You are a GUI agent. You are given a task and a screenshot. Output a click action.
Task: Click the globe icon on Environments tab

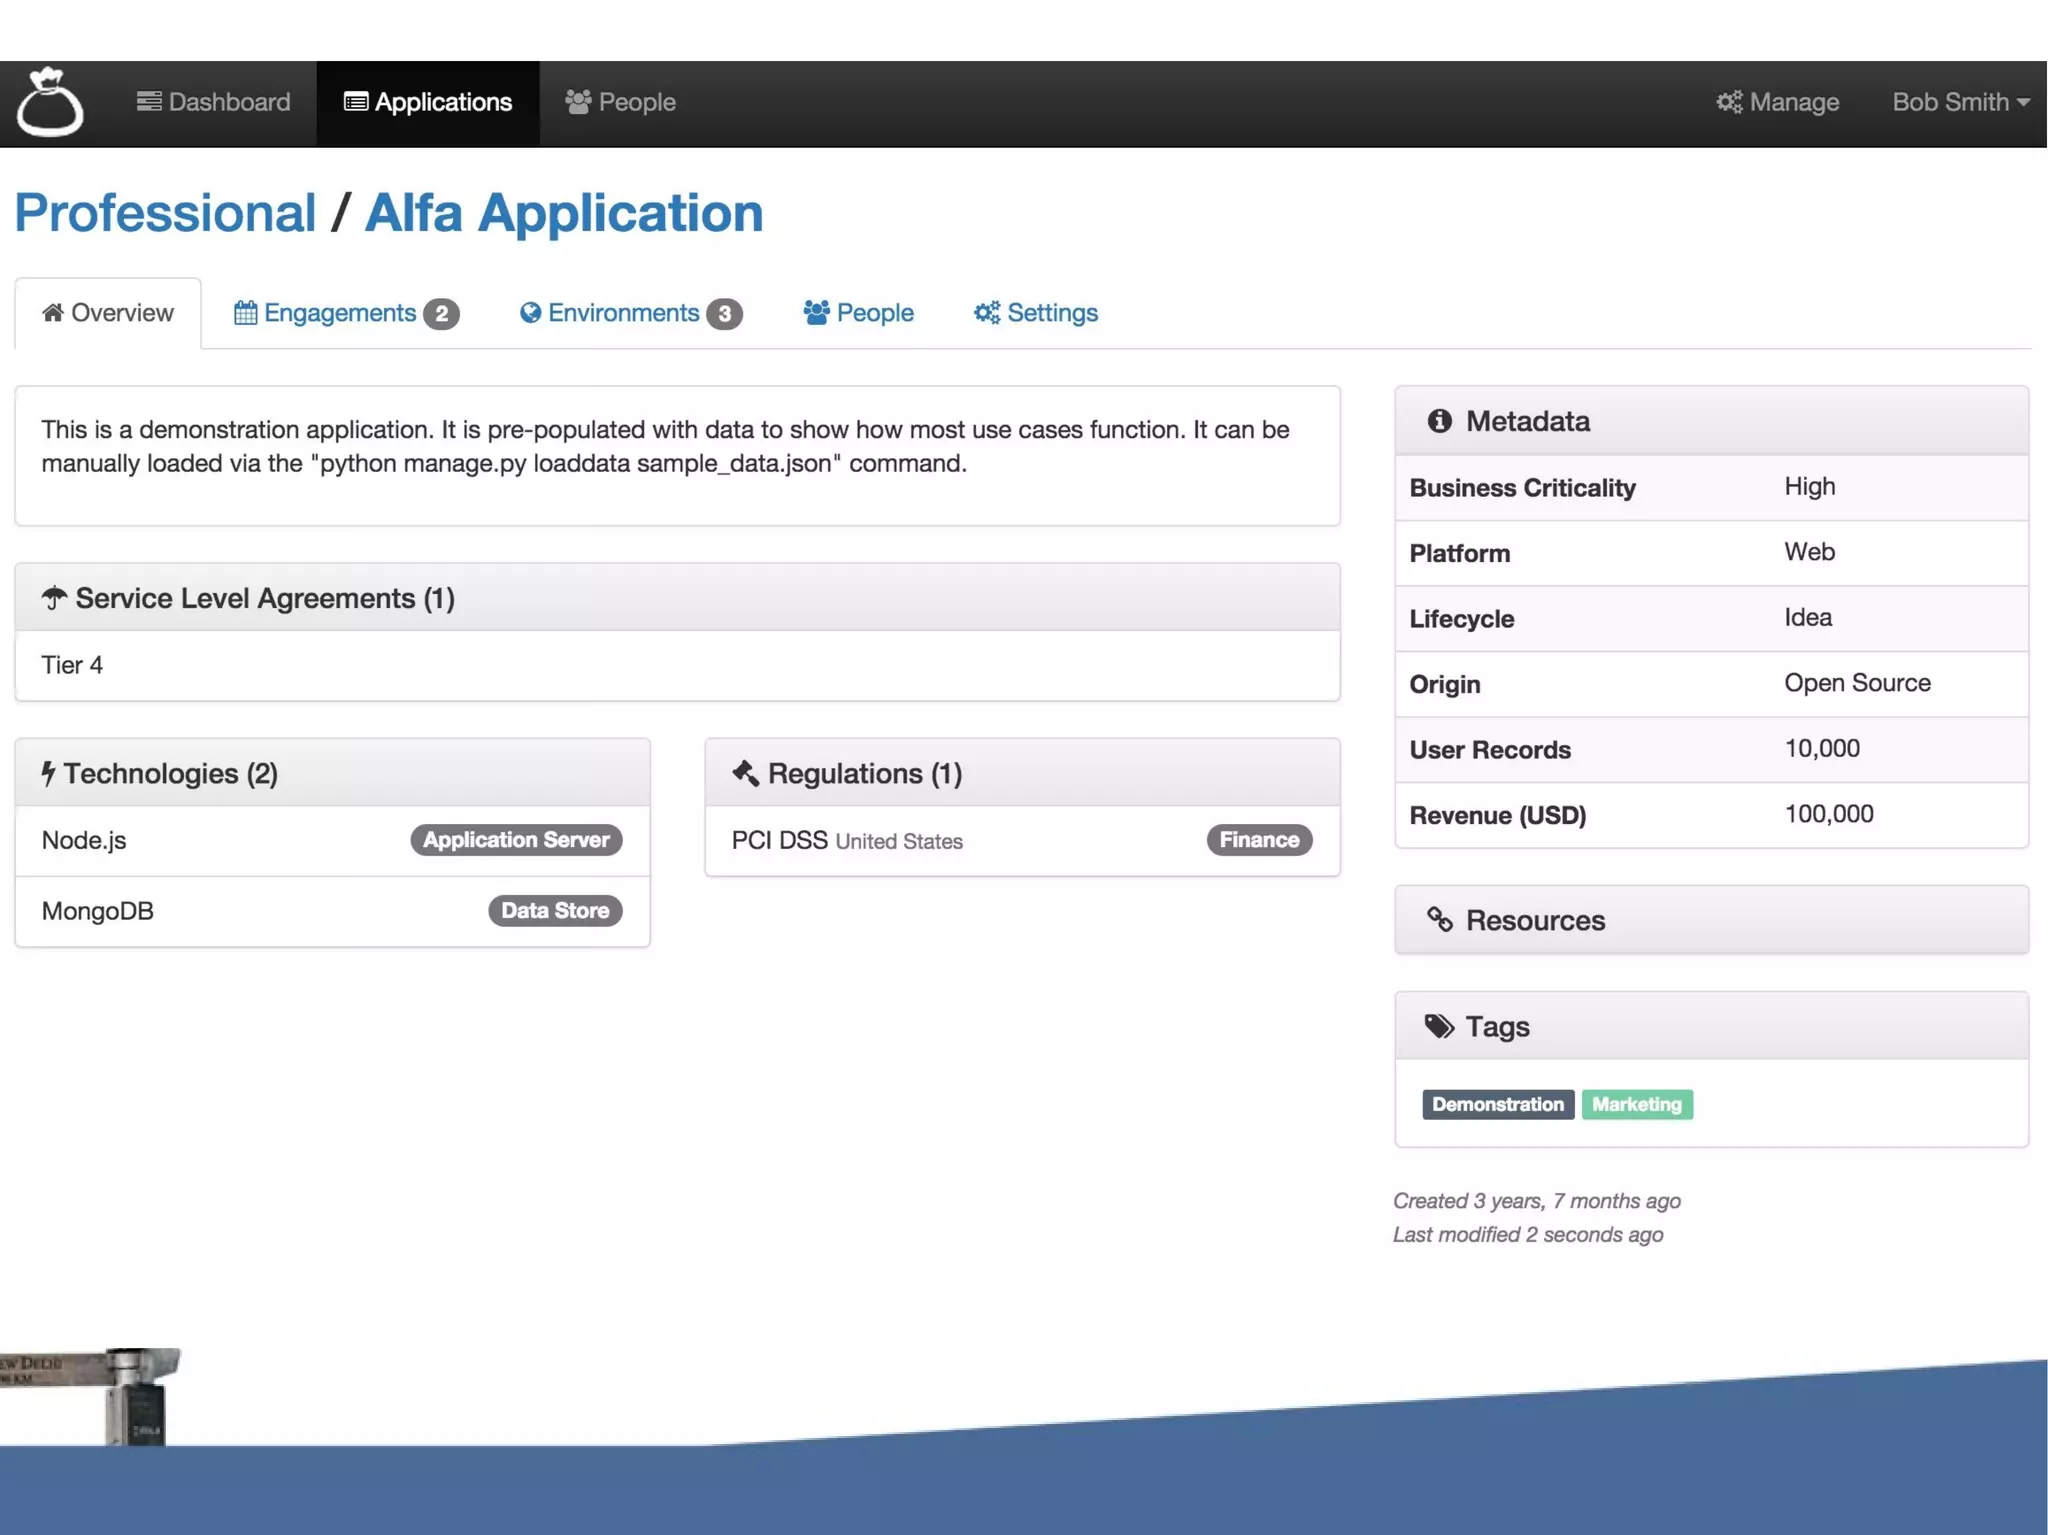(x=530, y=313)
